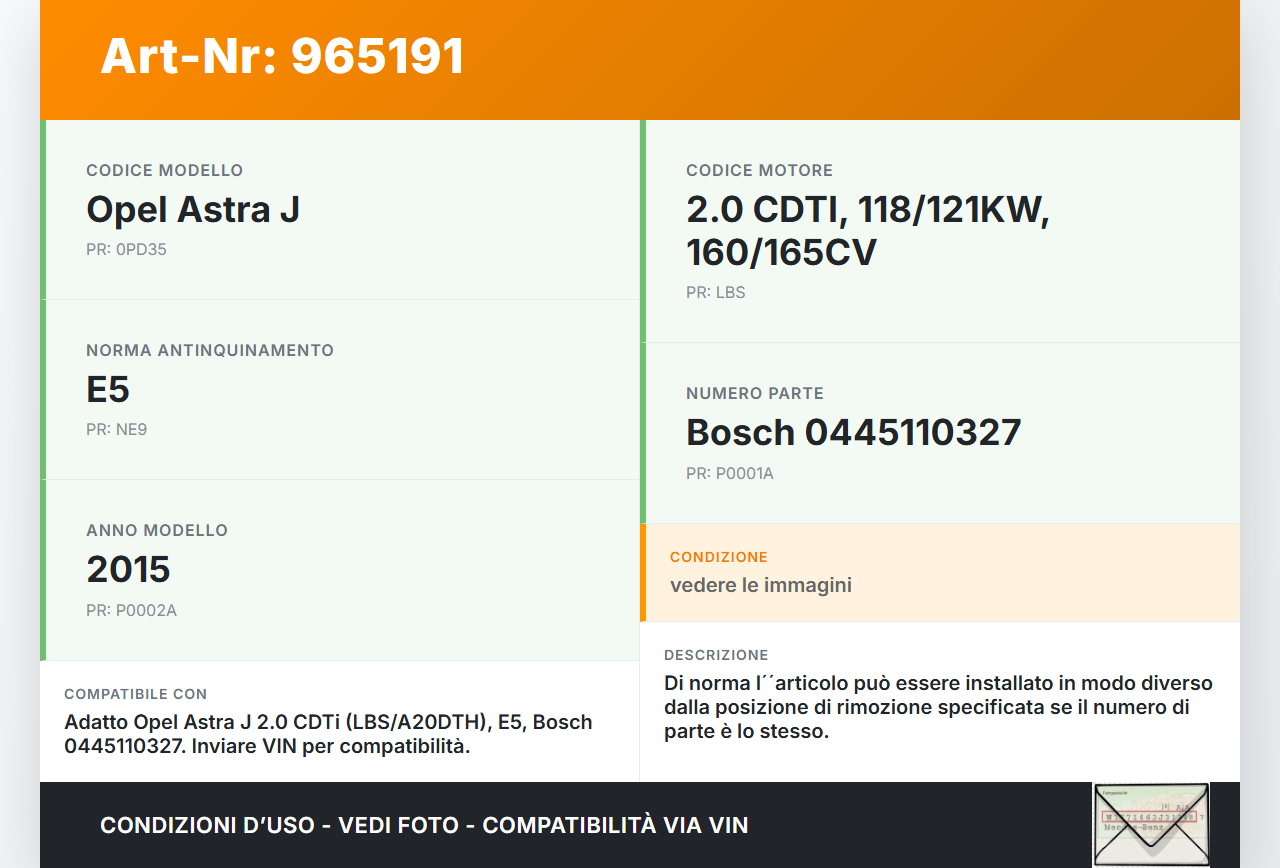Click the Art-Nr: 965191 header title
Image resolution: width=1280 pixels, height=868 pixels.
281,57
